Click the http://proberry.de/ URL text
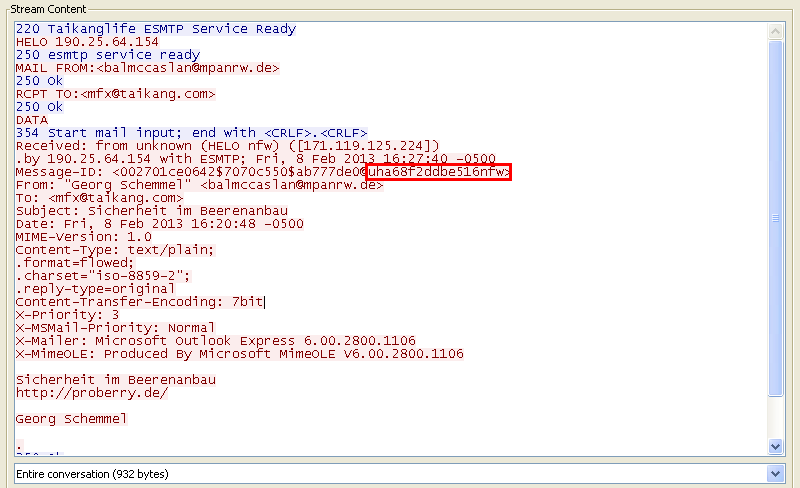The height and width of the screenshot is (488, 800). tap(92, 393)
